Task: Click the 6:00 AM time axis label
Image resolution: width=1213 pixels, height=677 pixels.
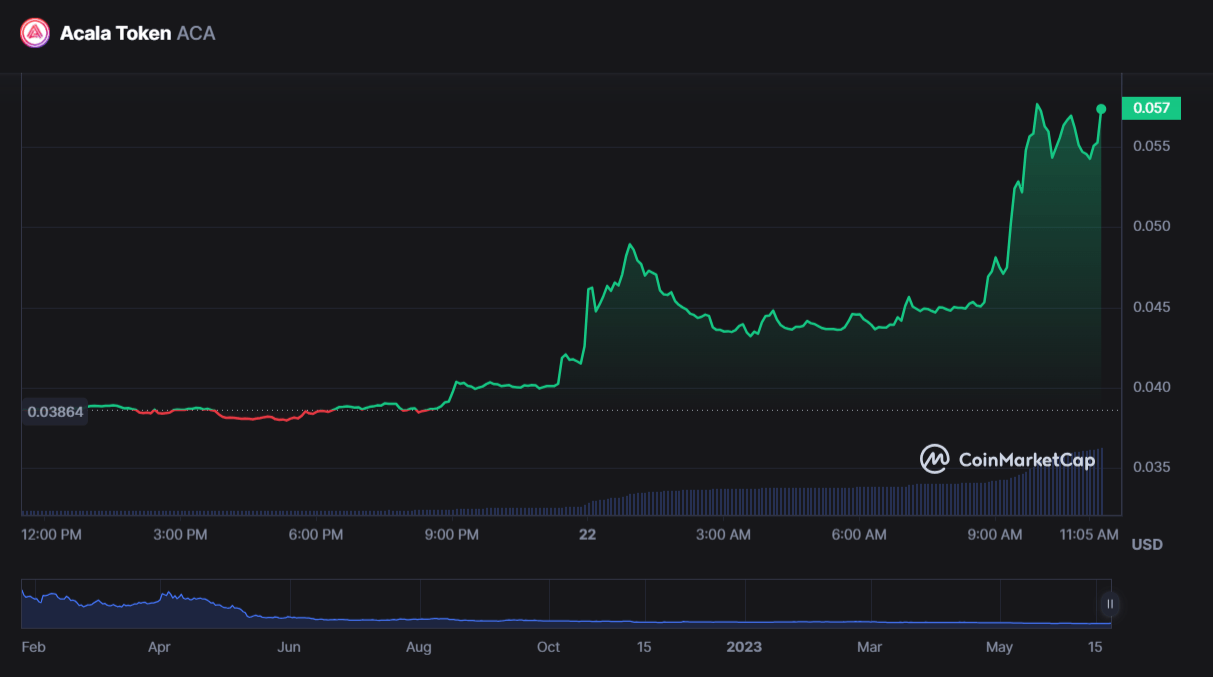Action: pyautogui.click(x=859, y=535)
